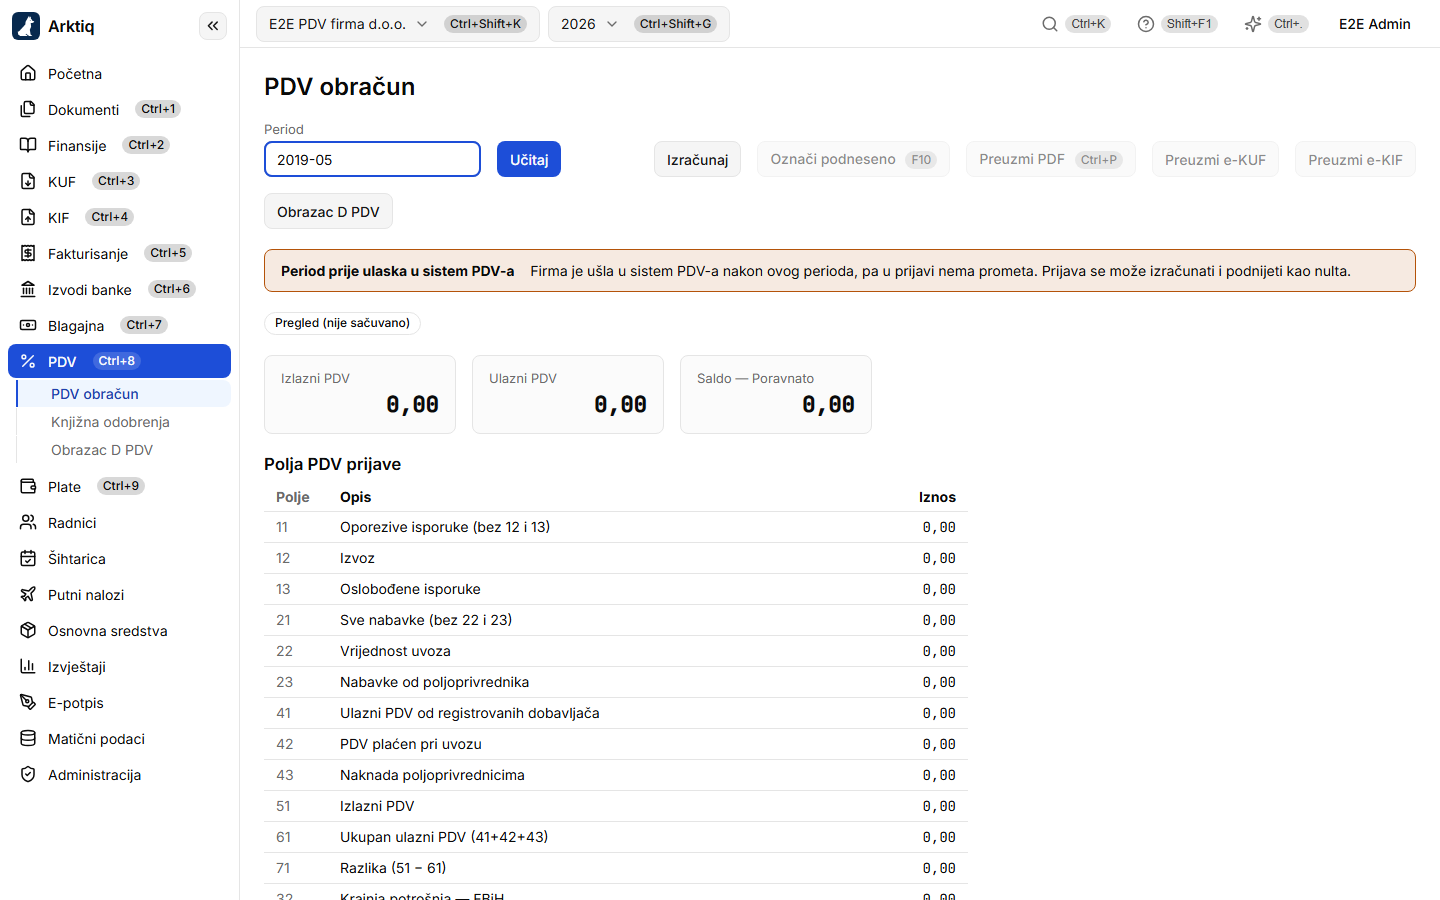Collapse the sidebar with the double-chevron button
The height and width of the screenshot is (900, 1440).
click(x=213, y=26)
